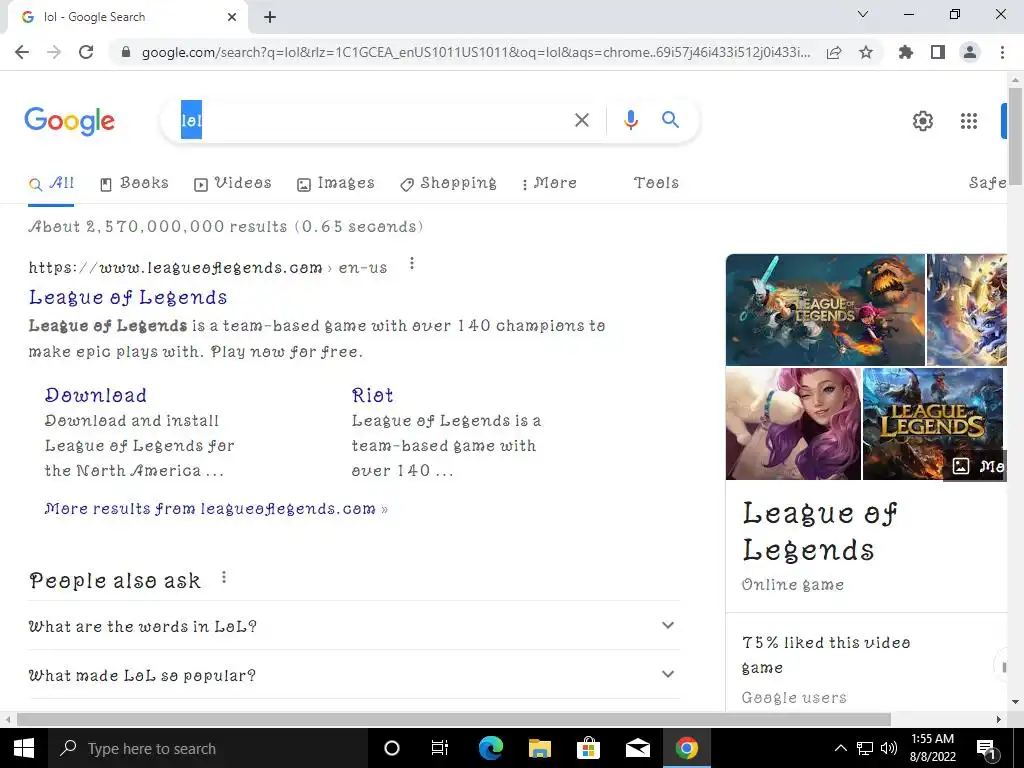The image size is (1024, 768).
Task: Open Chrome profile avatar
Action: 970,52
